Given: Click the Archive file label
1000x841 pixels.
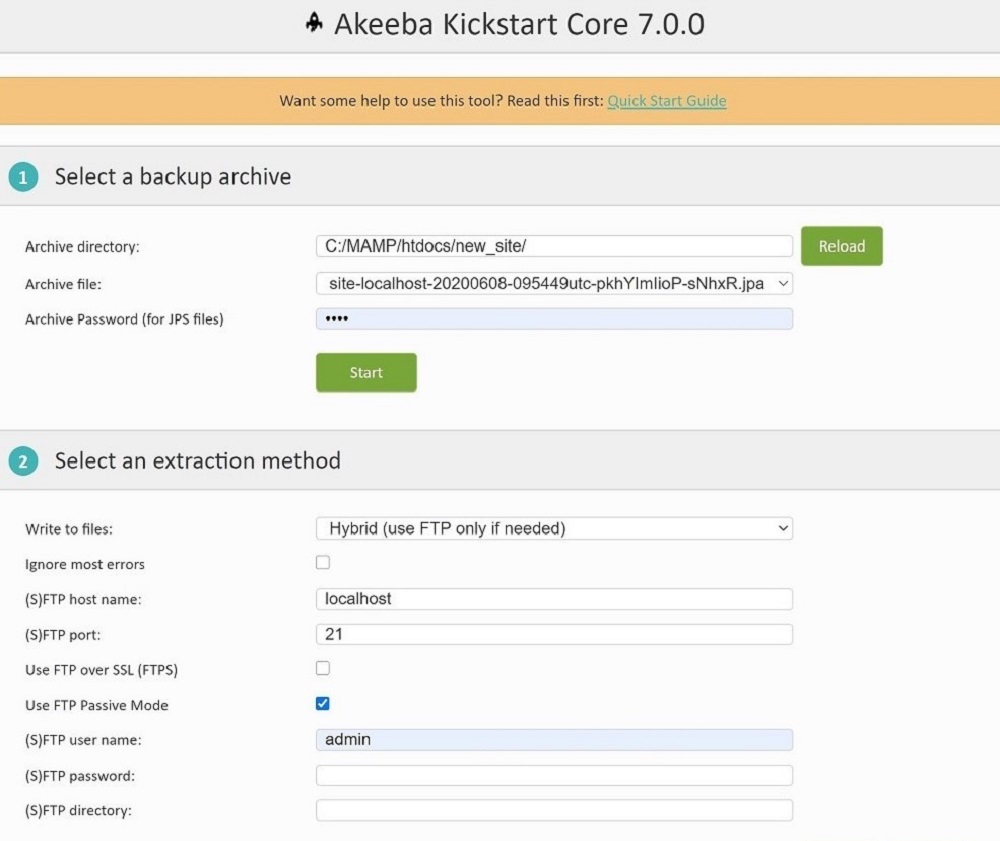Looking at the screenshot, I should [x=63, y=284].
